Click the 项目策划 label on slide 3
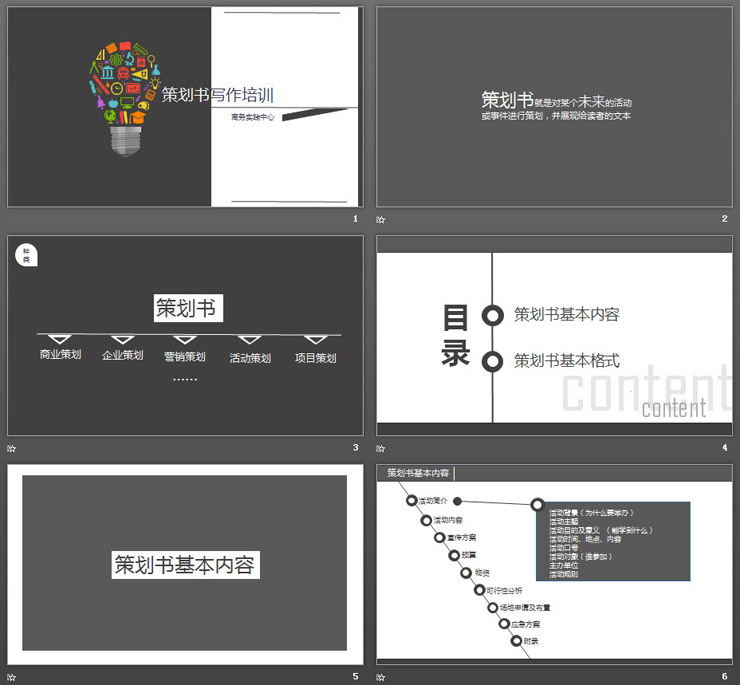The width and height of the screenshot is (740, 685). click(x=315, y=358)
